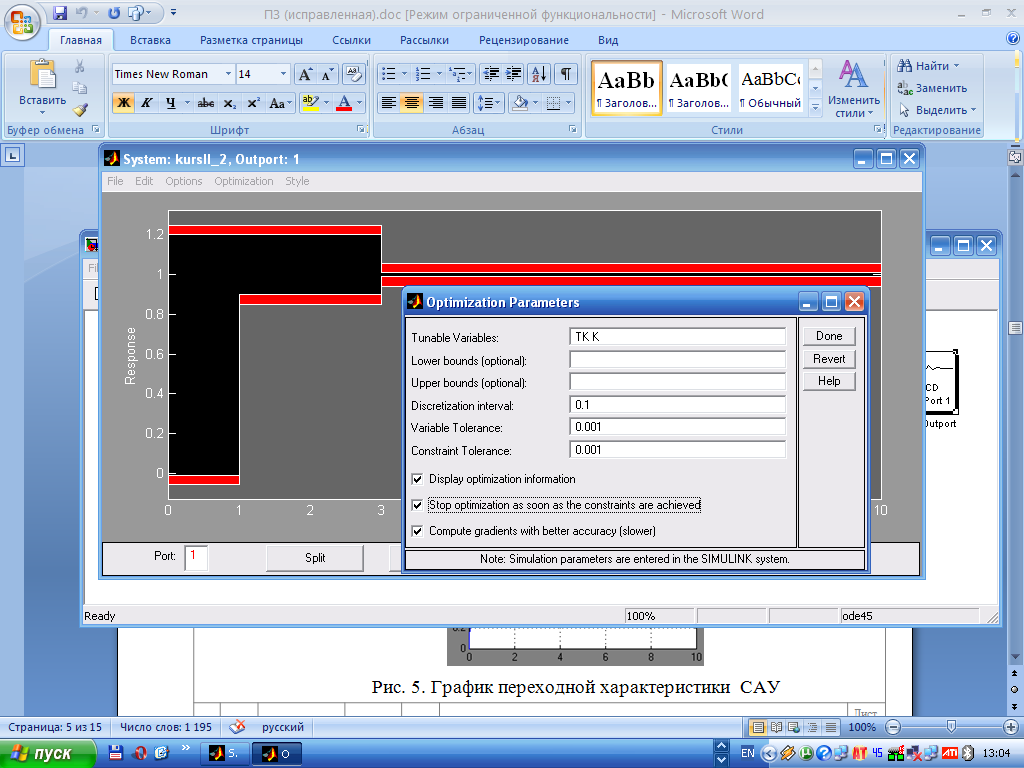This screenshot has width=1024, height=768.
Task: Disable Compute gradients with better accuracy
Action: (x=418, y=531)
